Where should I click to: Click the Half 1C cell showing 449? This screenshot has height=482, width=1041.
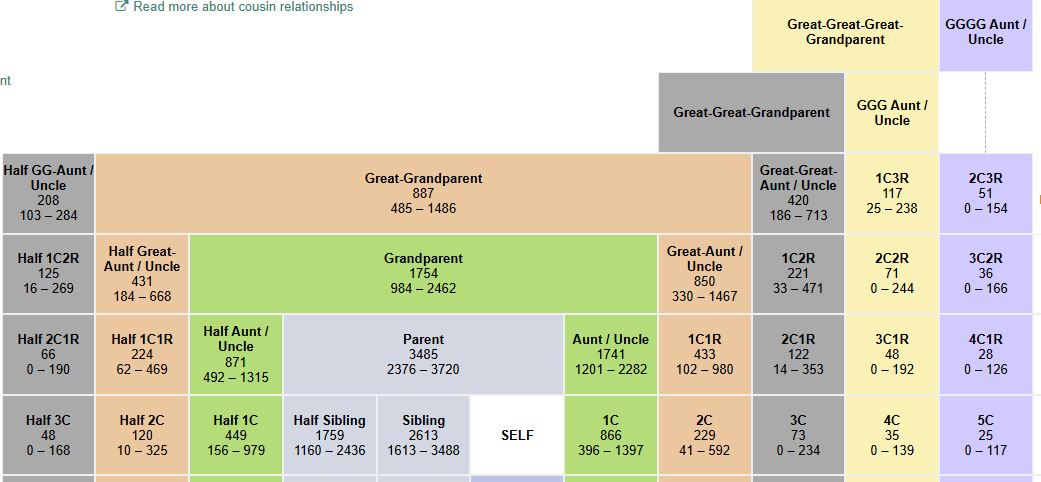click(x=235, y=435)
